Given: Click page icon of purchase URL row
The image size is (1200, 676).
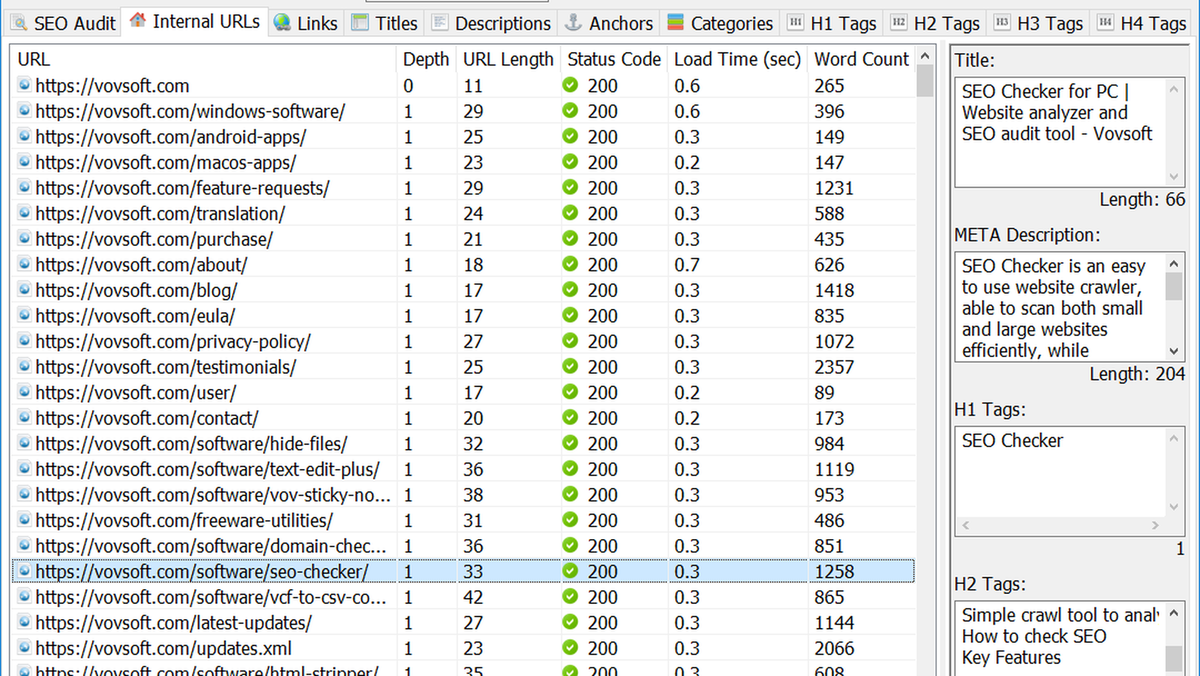Looking at the screenshot, I should pyautogui.click(x=24, y=239).
